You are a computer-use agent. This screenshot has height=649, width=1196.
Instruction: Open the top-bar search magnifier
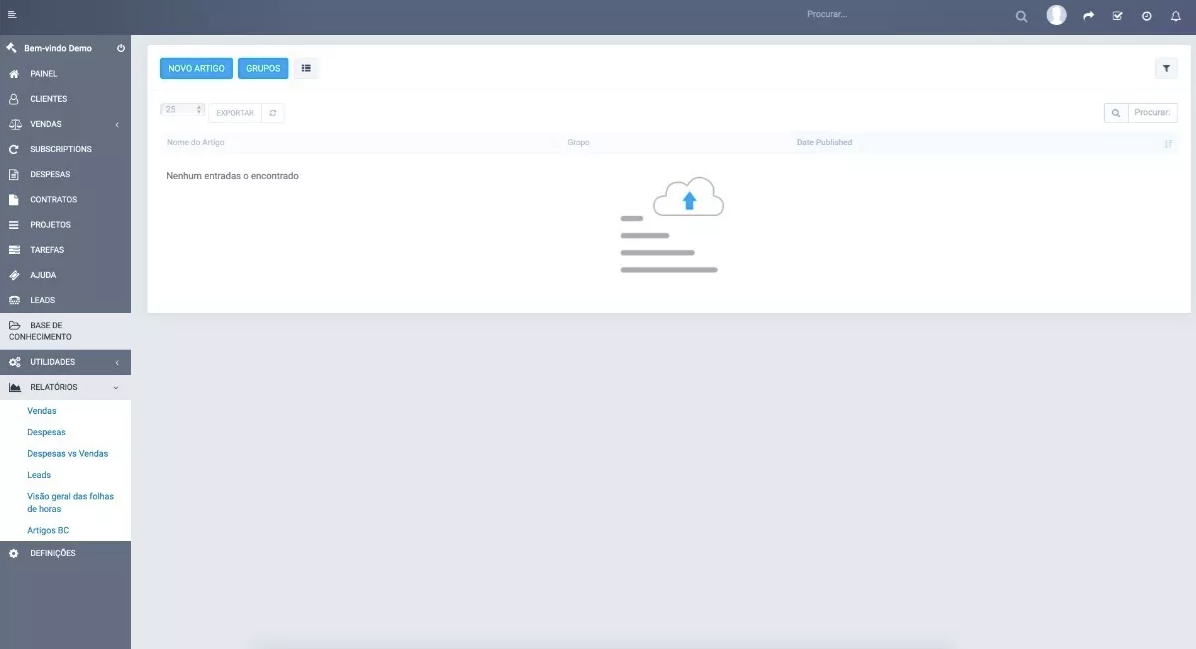tap(1021, 16)
